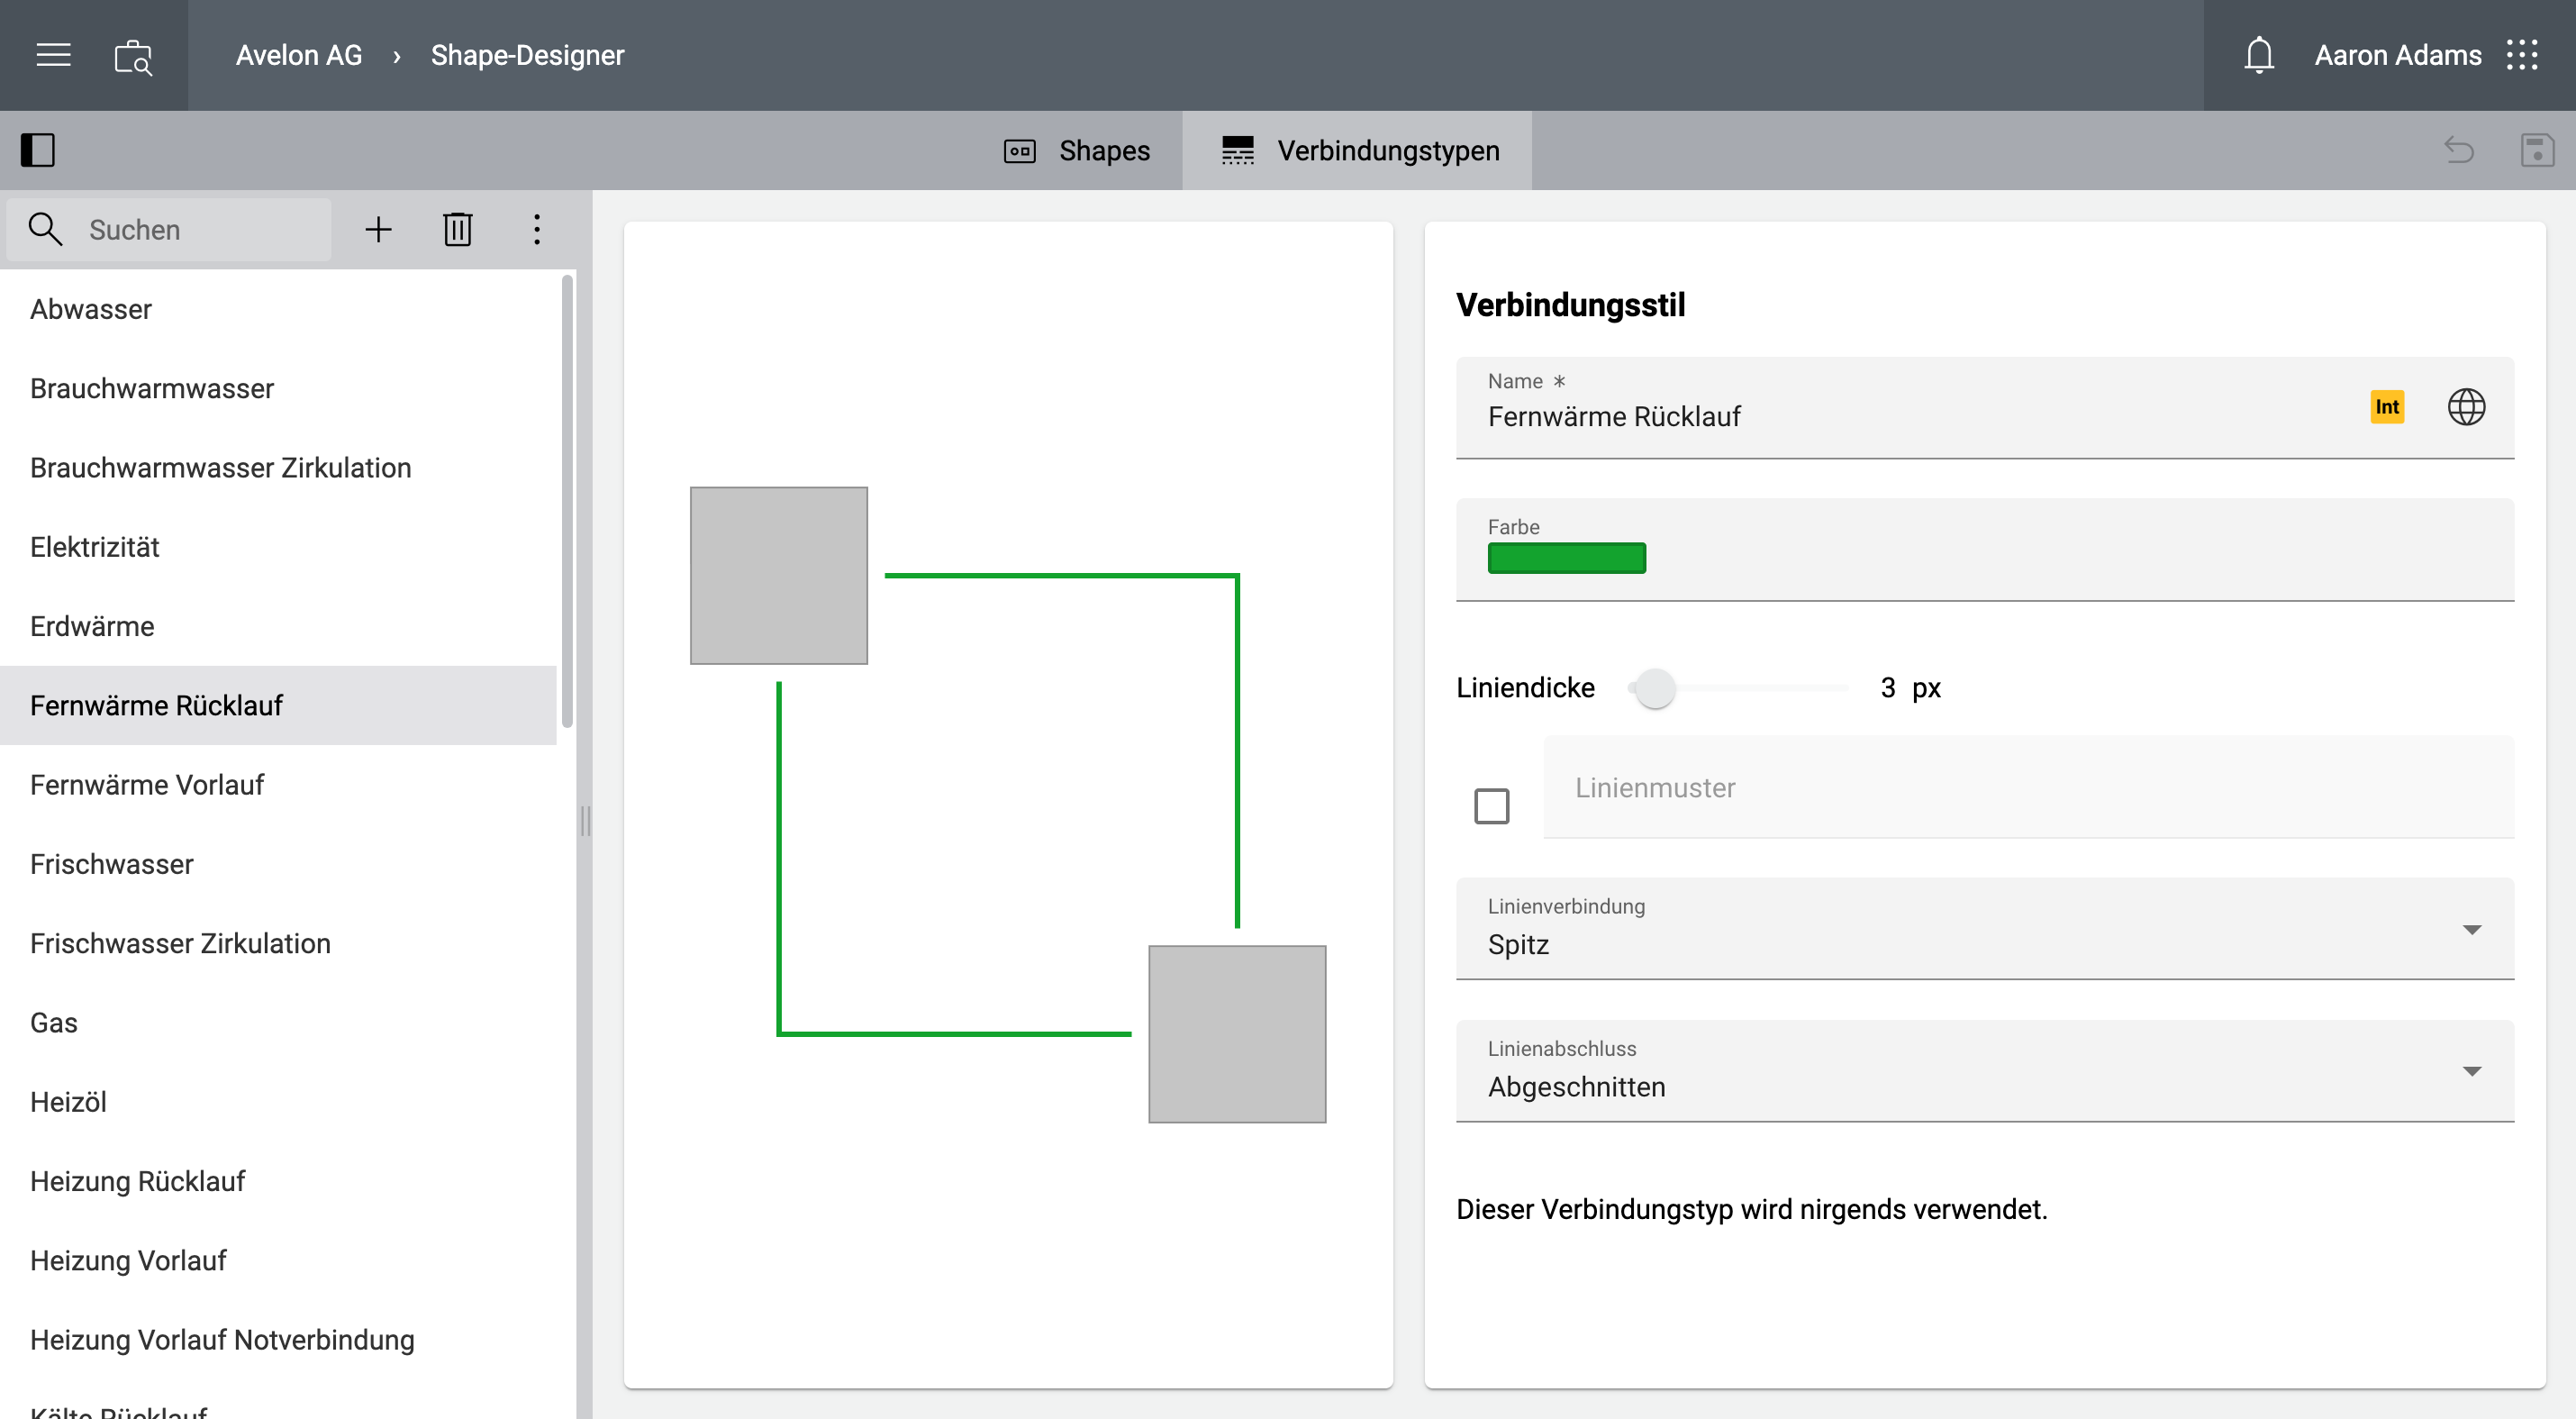Open translations via globe icon
The width and height of the screenshot is (2576, 1419).
(x=2466, y=407)
